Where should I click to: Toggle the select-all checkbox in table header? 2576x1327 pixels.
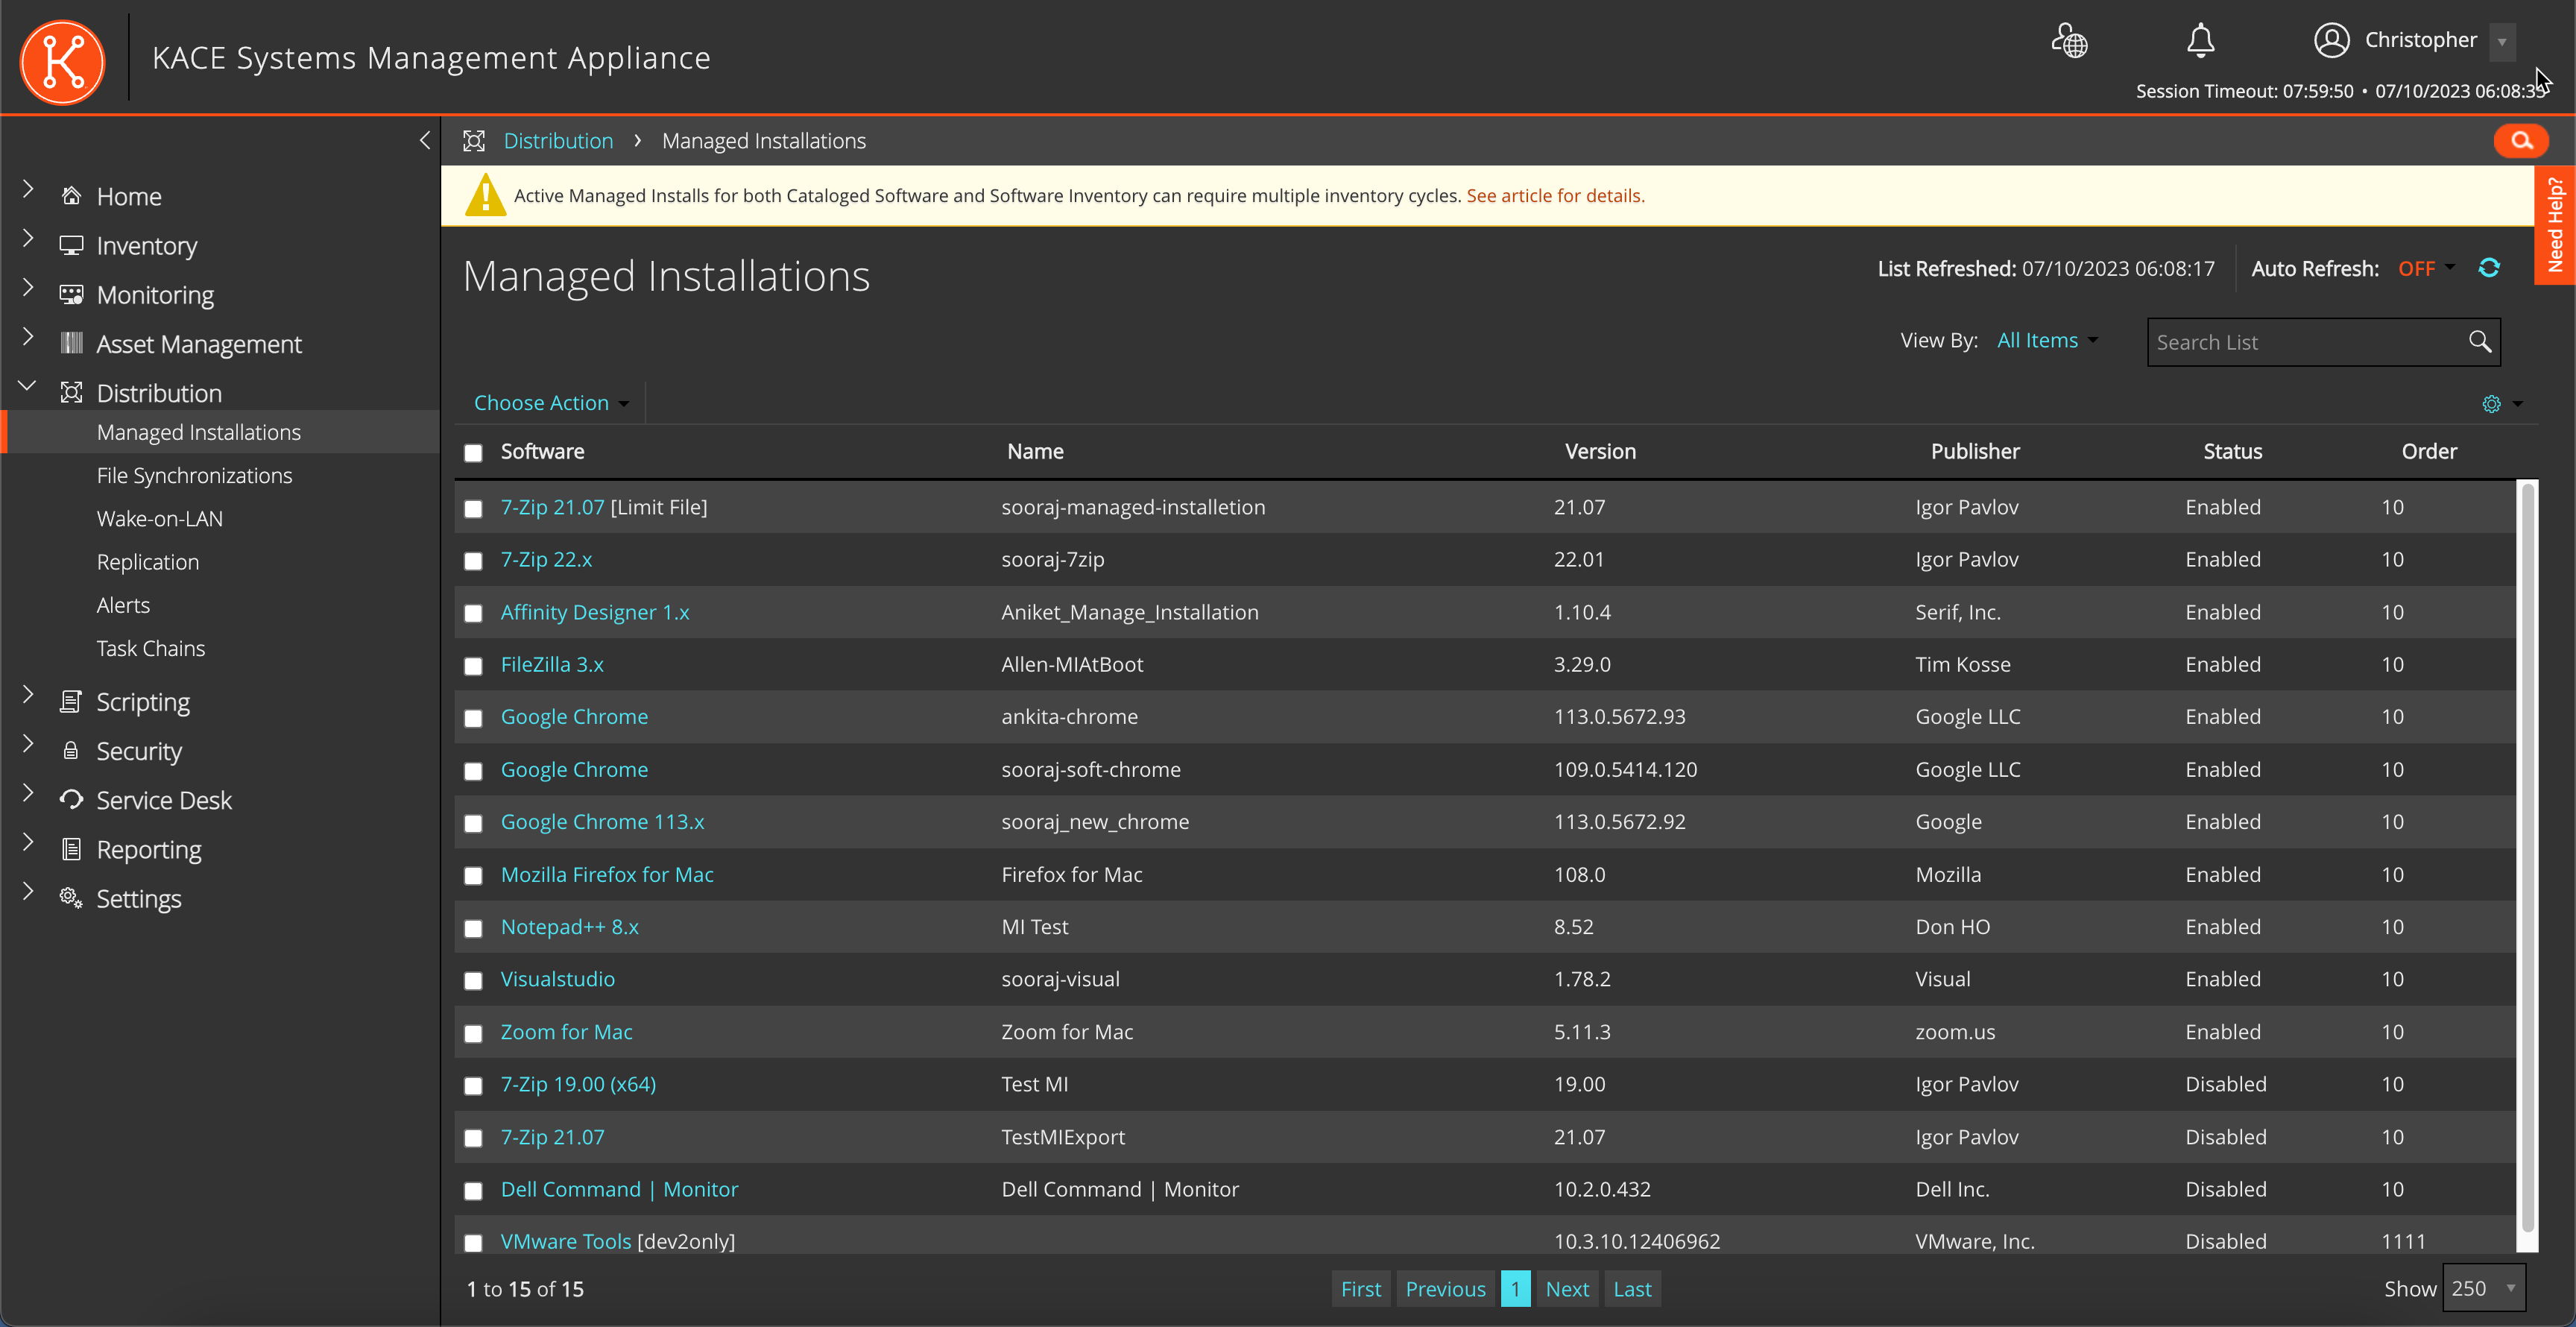(x=473, y=453)
